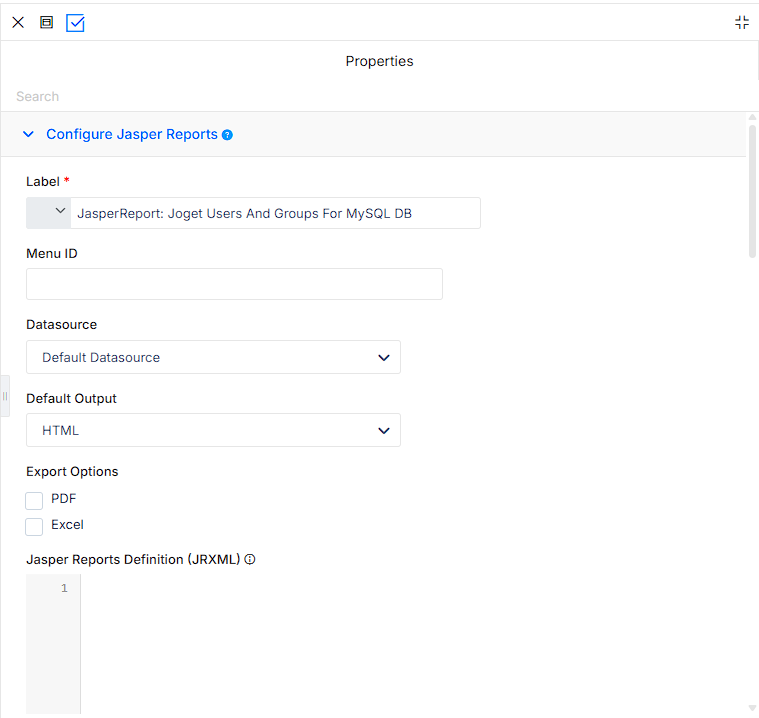Click the empty Menu ID field
The image size is (759, 718).
click(234, 284)
